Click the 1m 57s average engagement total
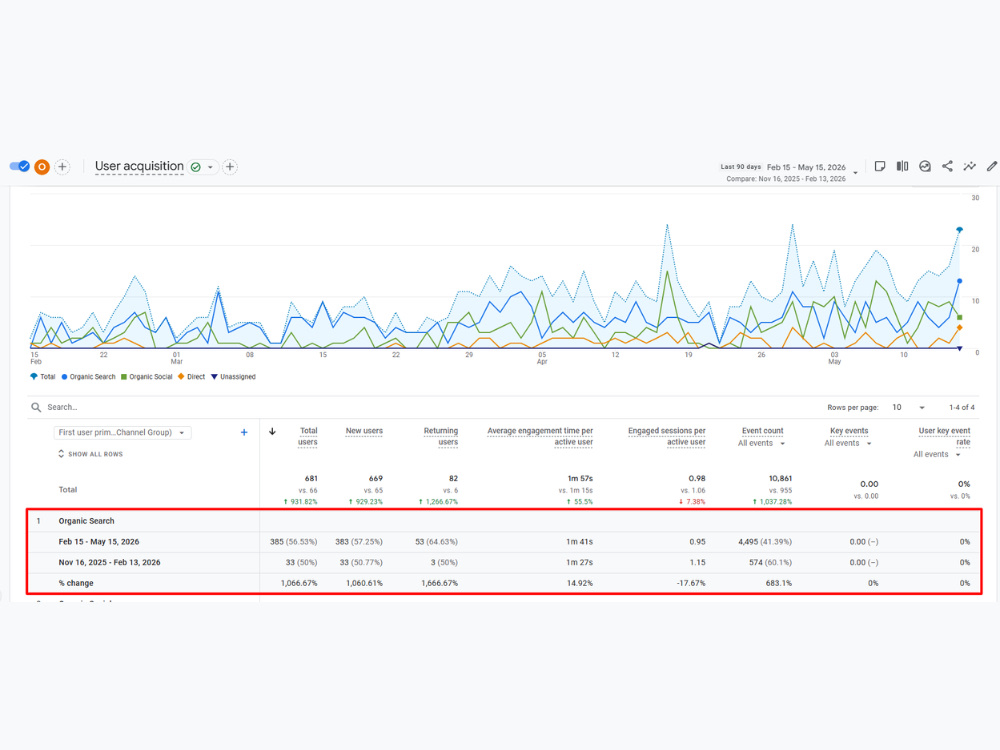This screenshot has width=1000, height=750. point(580,478)
